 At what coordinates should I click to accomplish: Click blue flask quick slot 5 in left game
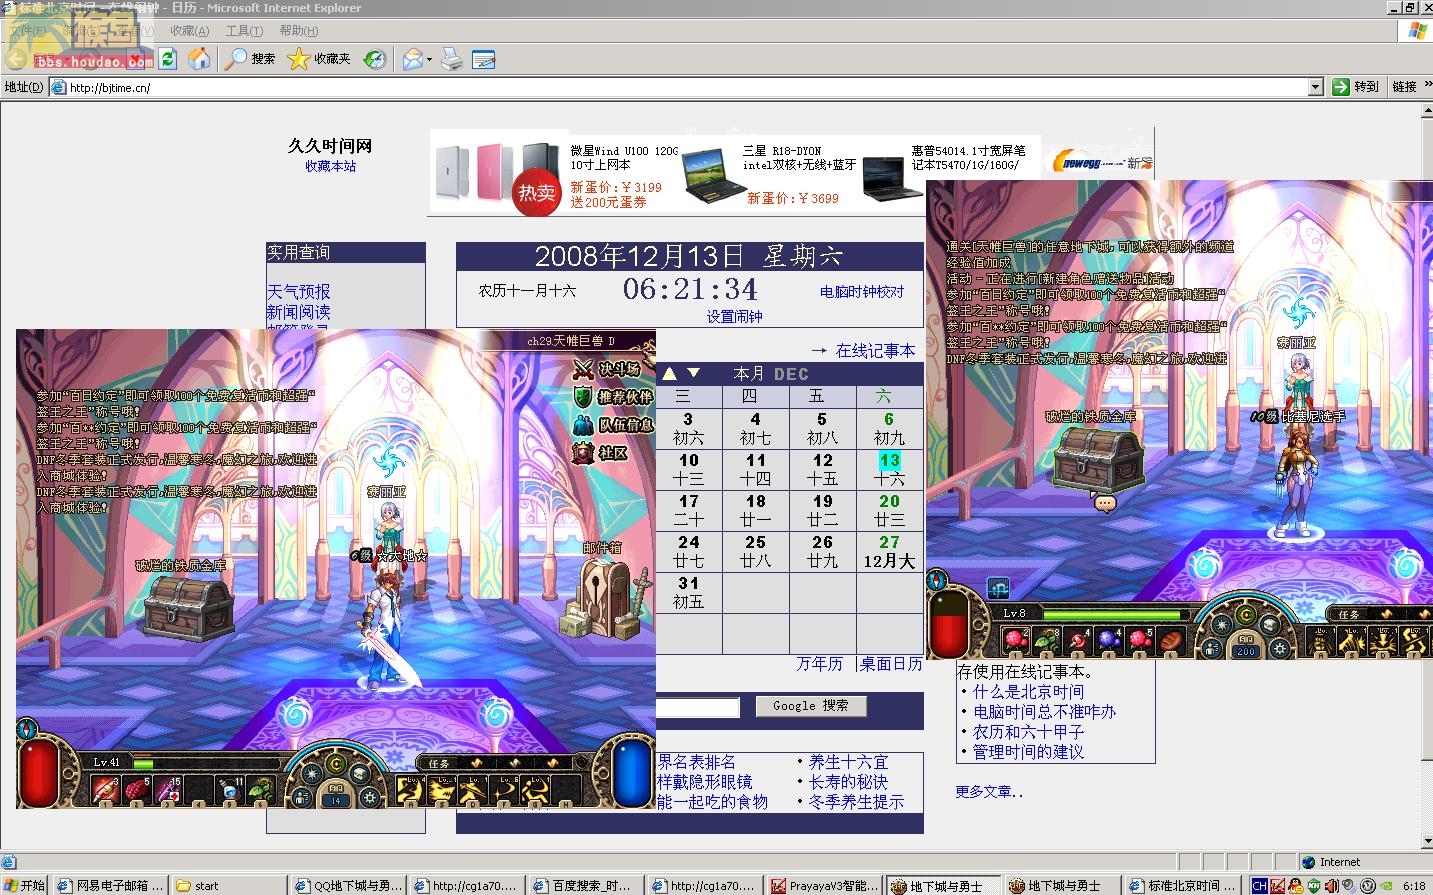click(231, 790)
